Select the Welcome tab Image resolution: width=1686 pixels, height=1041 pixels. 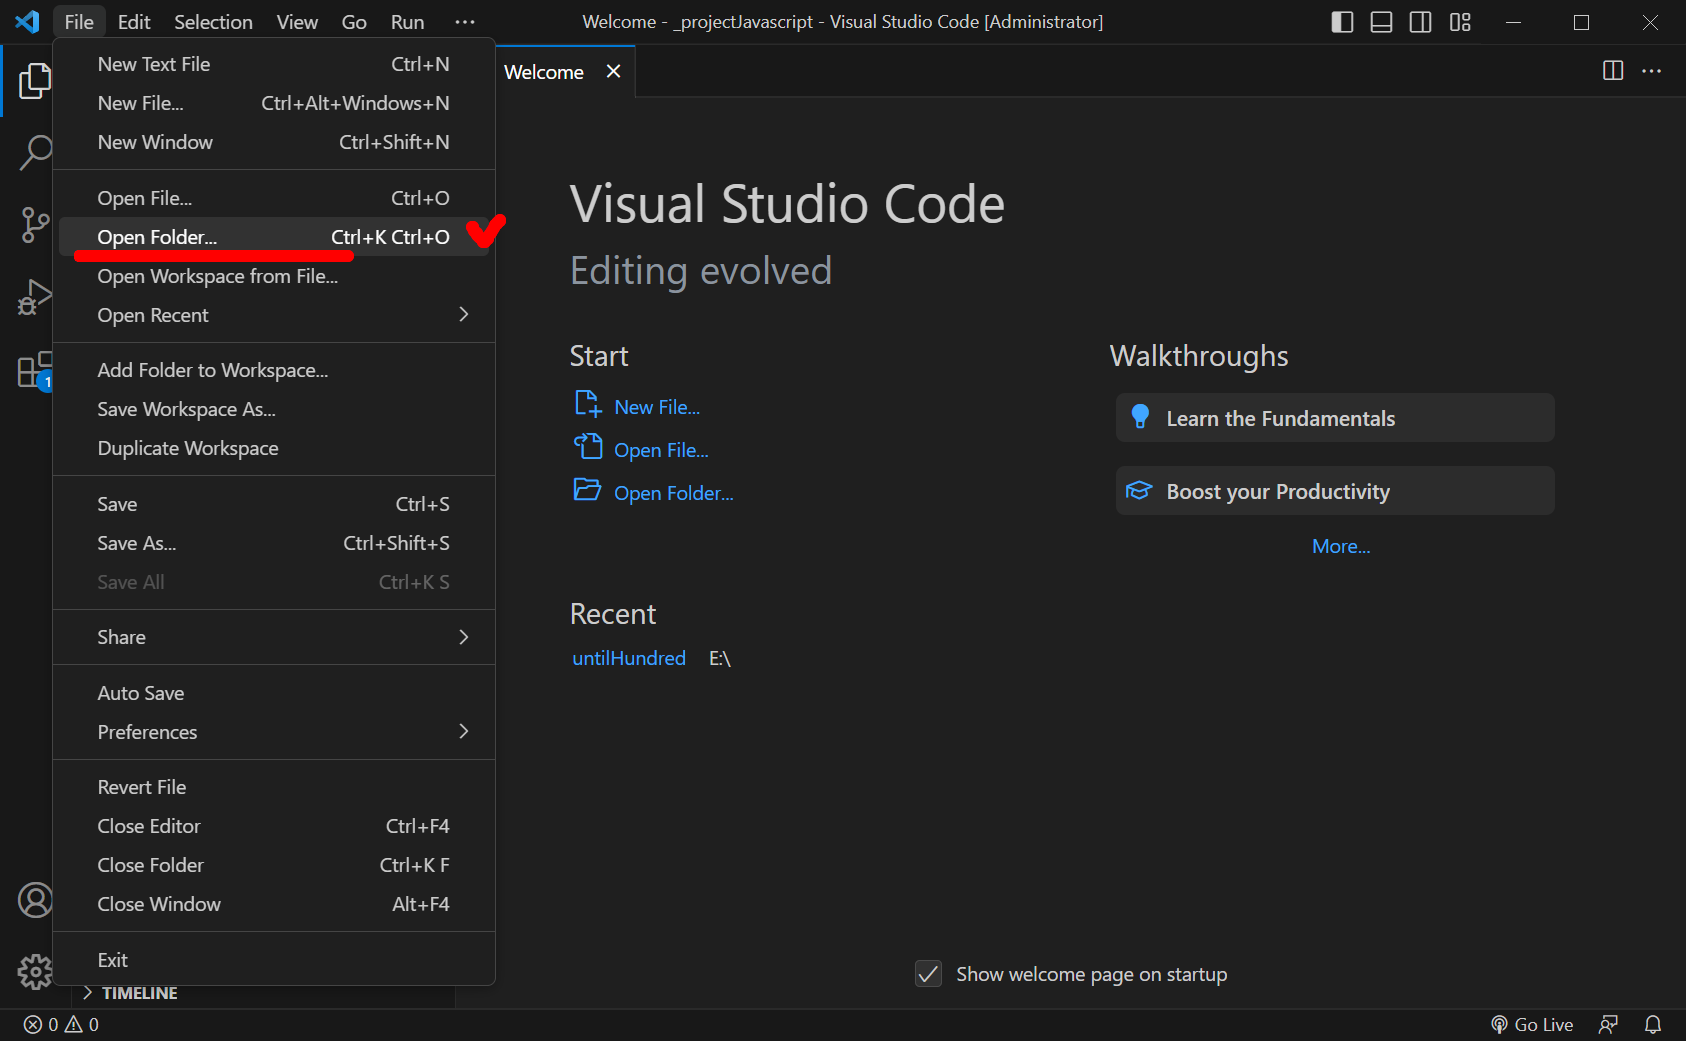(565, 71)
